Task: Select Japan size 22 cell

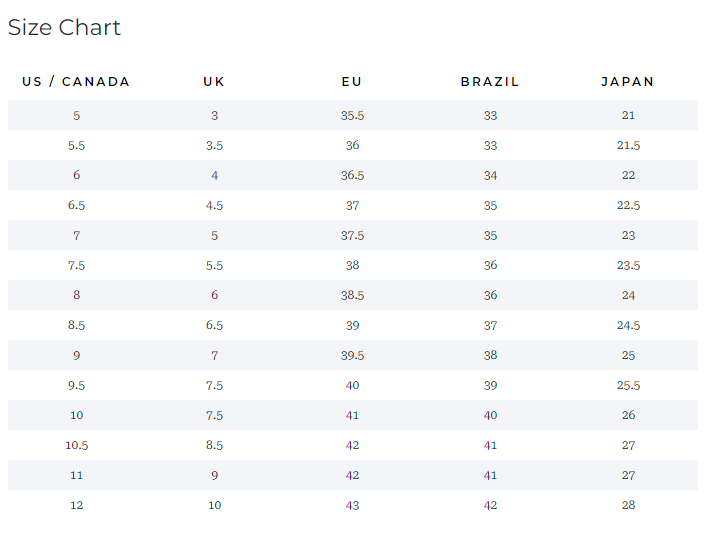Action: pyautogui.click(x=628, y=175)
